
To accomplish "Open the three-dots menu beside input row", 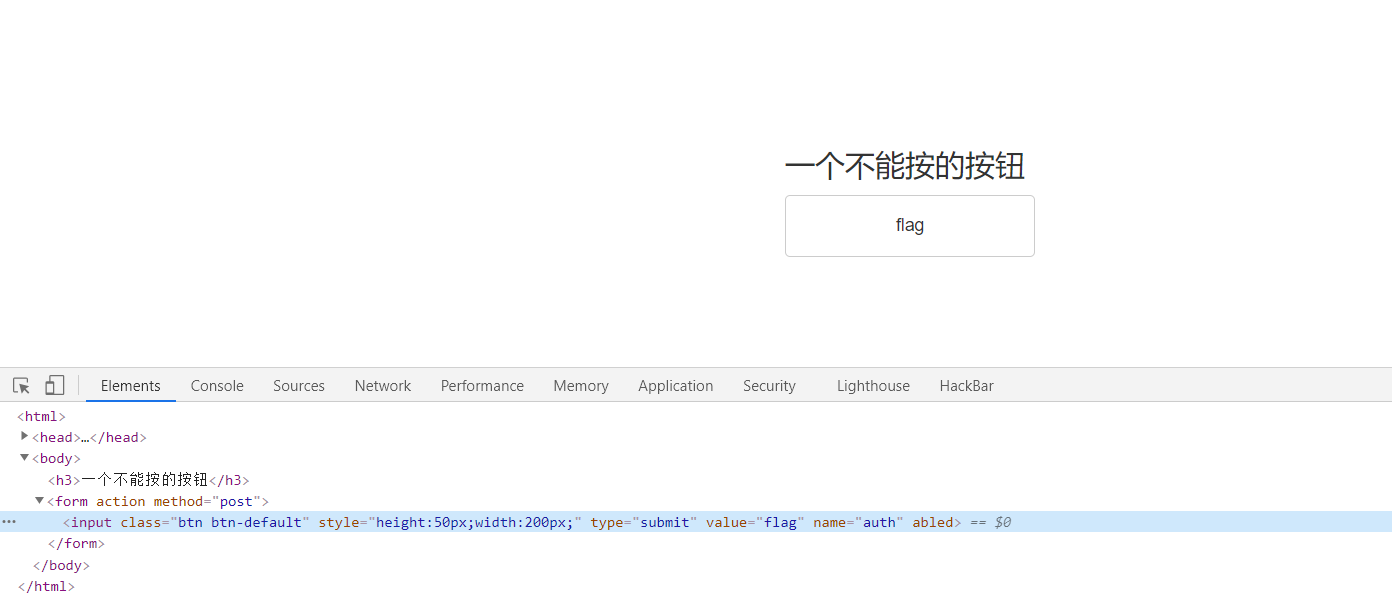I will 9,522.
